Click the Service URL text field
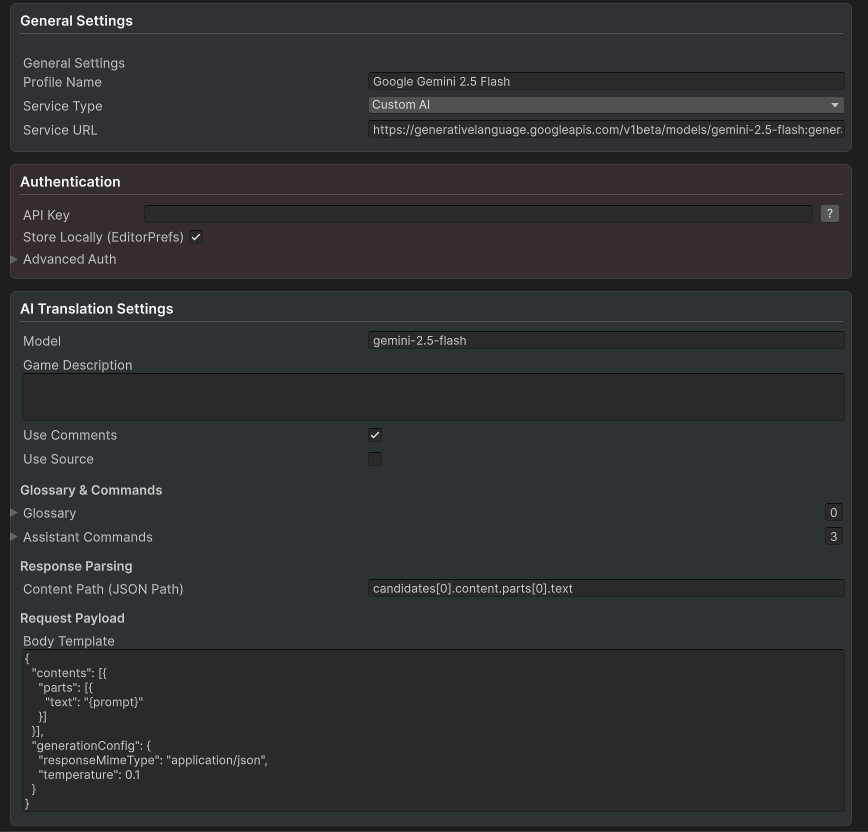 click(x=605, y=129)
